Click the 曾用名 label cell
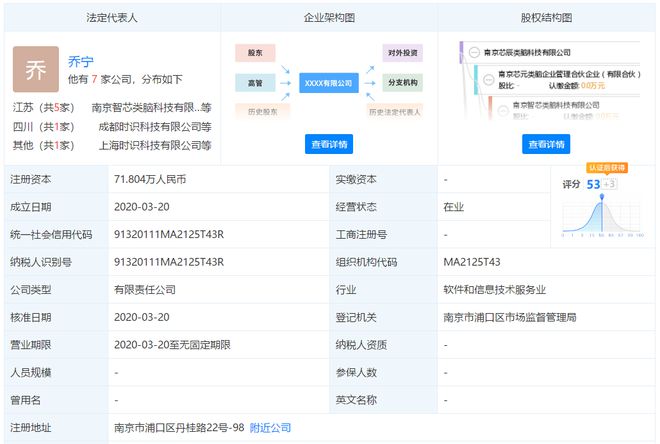 pos(56,400)
